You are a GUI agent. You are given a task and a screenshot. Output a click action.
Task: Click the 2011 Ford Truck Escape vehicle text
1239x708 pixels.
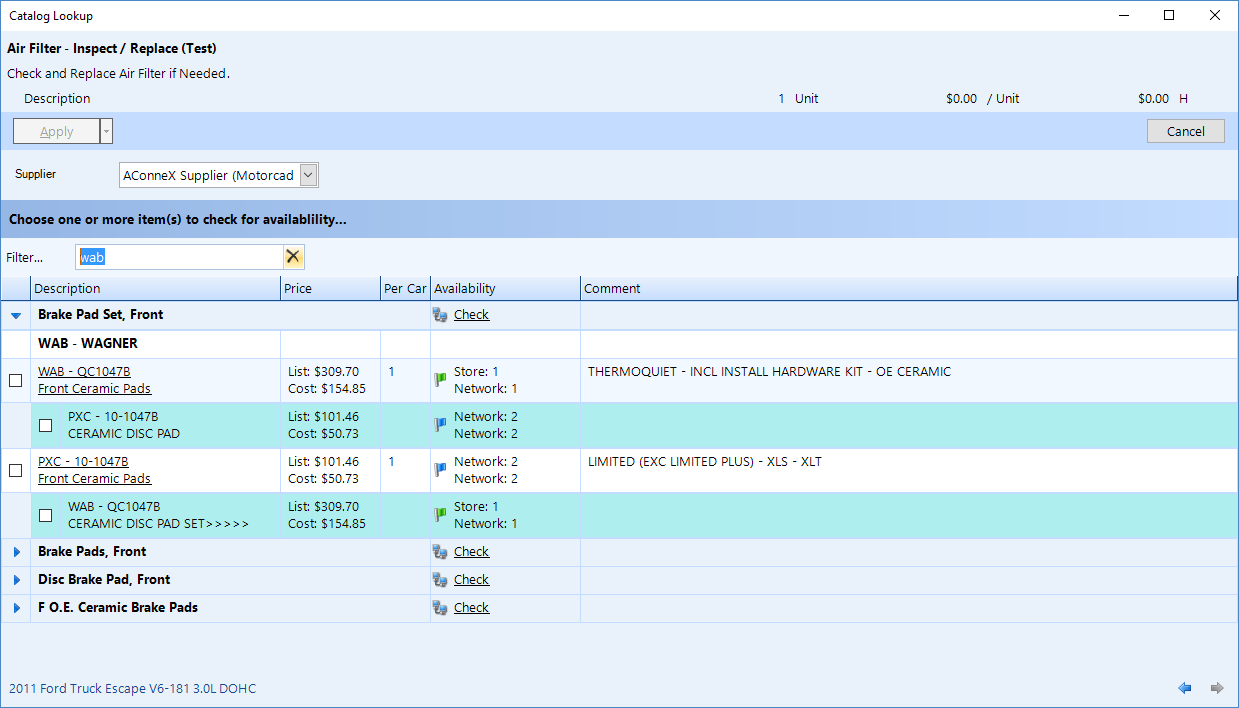click(x=132, y=689)
